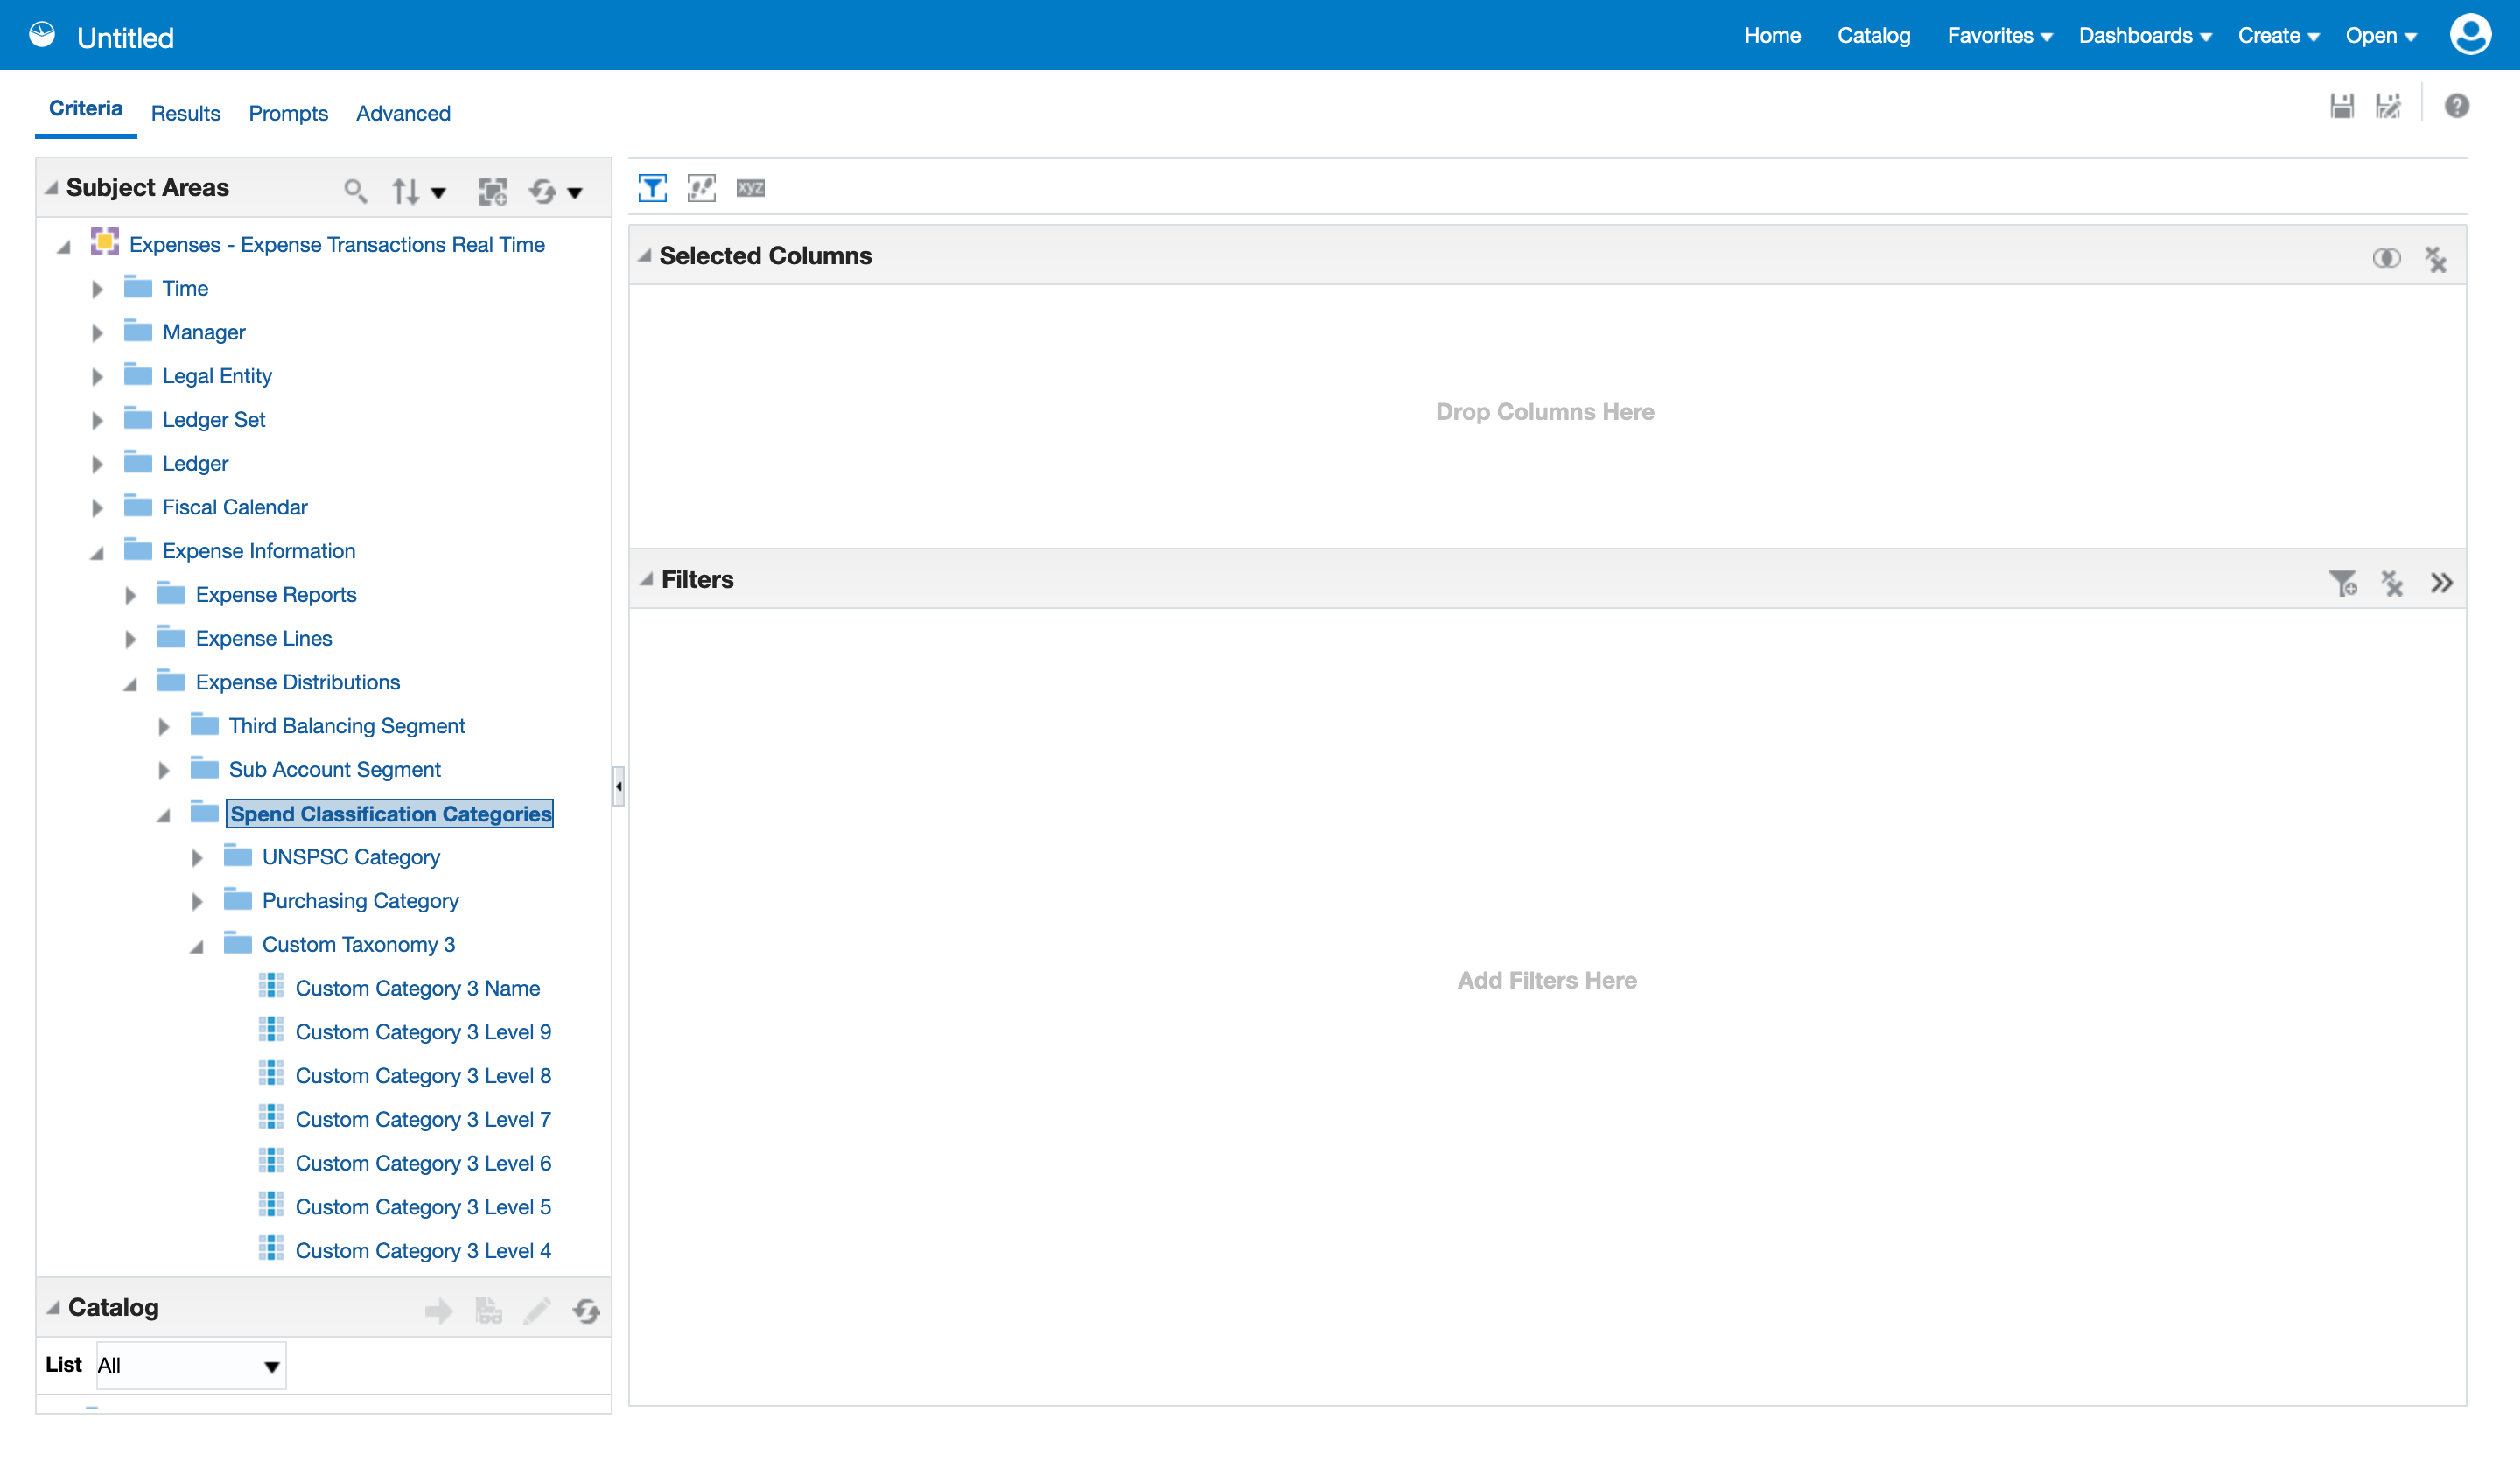Screen dimensions: 2520x1461
Task: Switch to the Results tab
Action: [185, 113]
